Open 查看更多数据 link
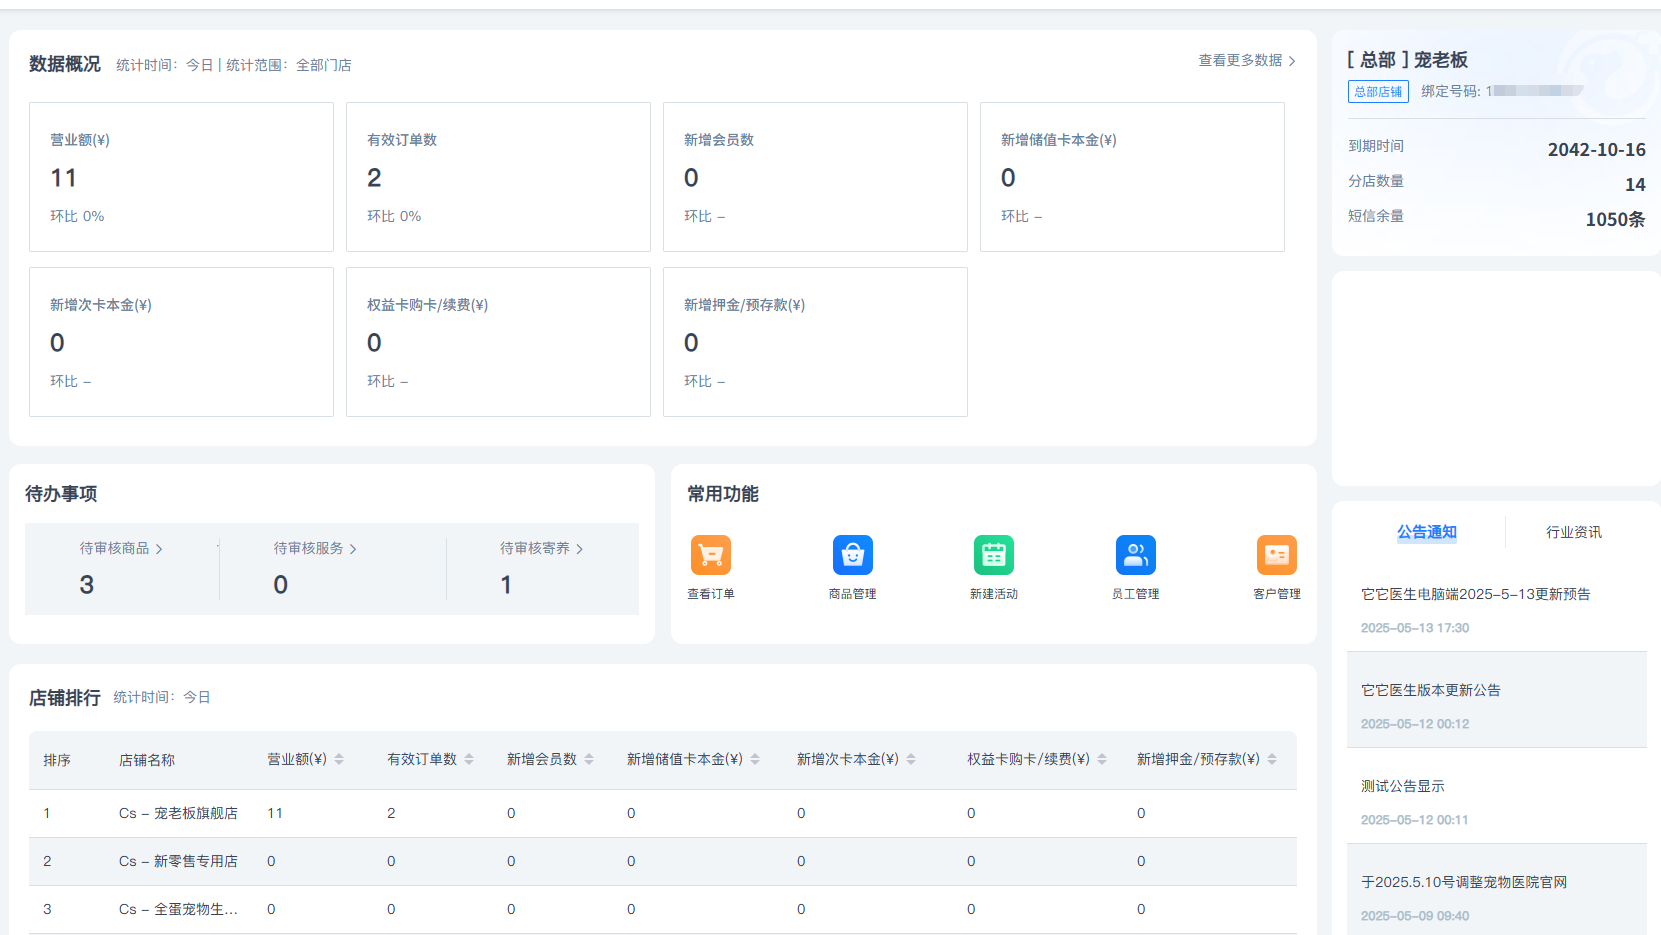Viewport: 1661px width, 935px height. pos(1246,61)
